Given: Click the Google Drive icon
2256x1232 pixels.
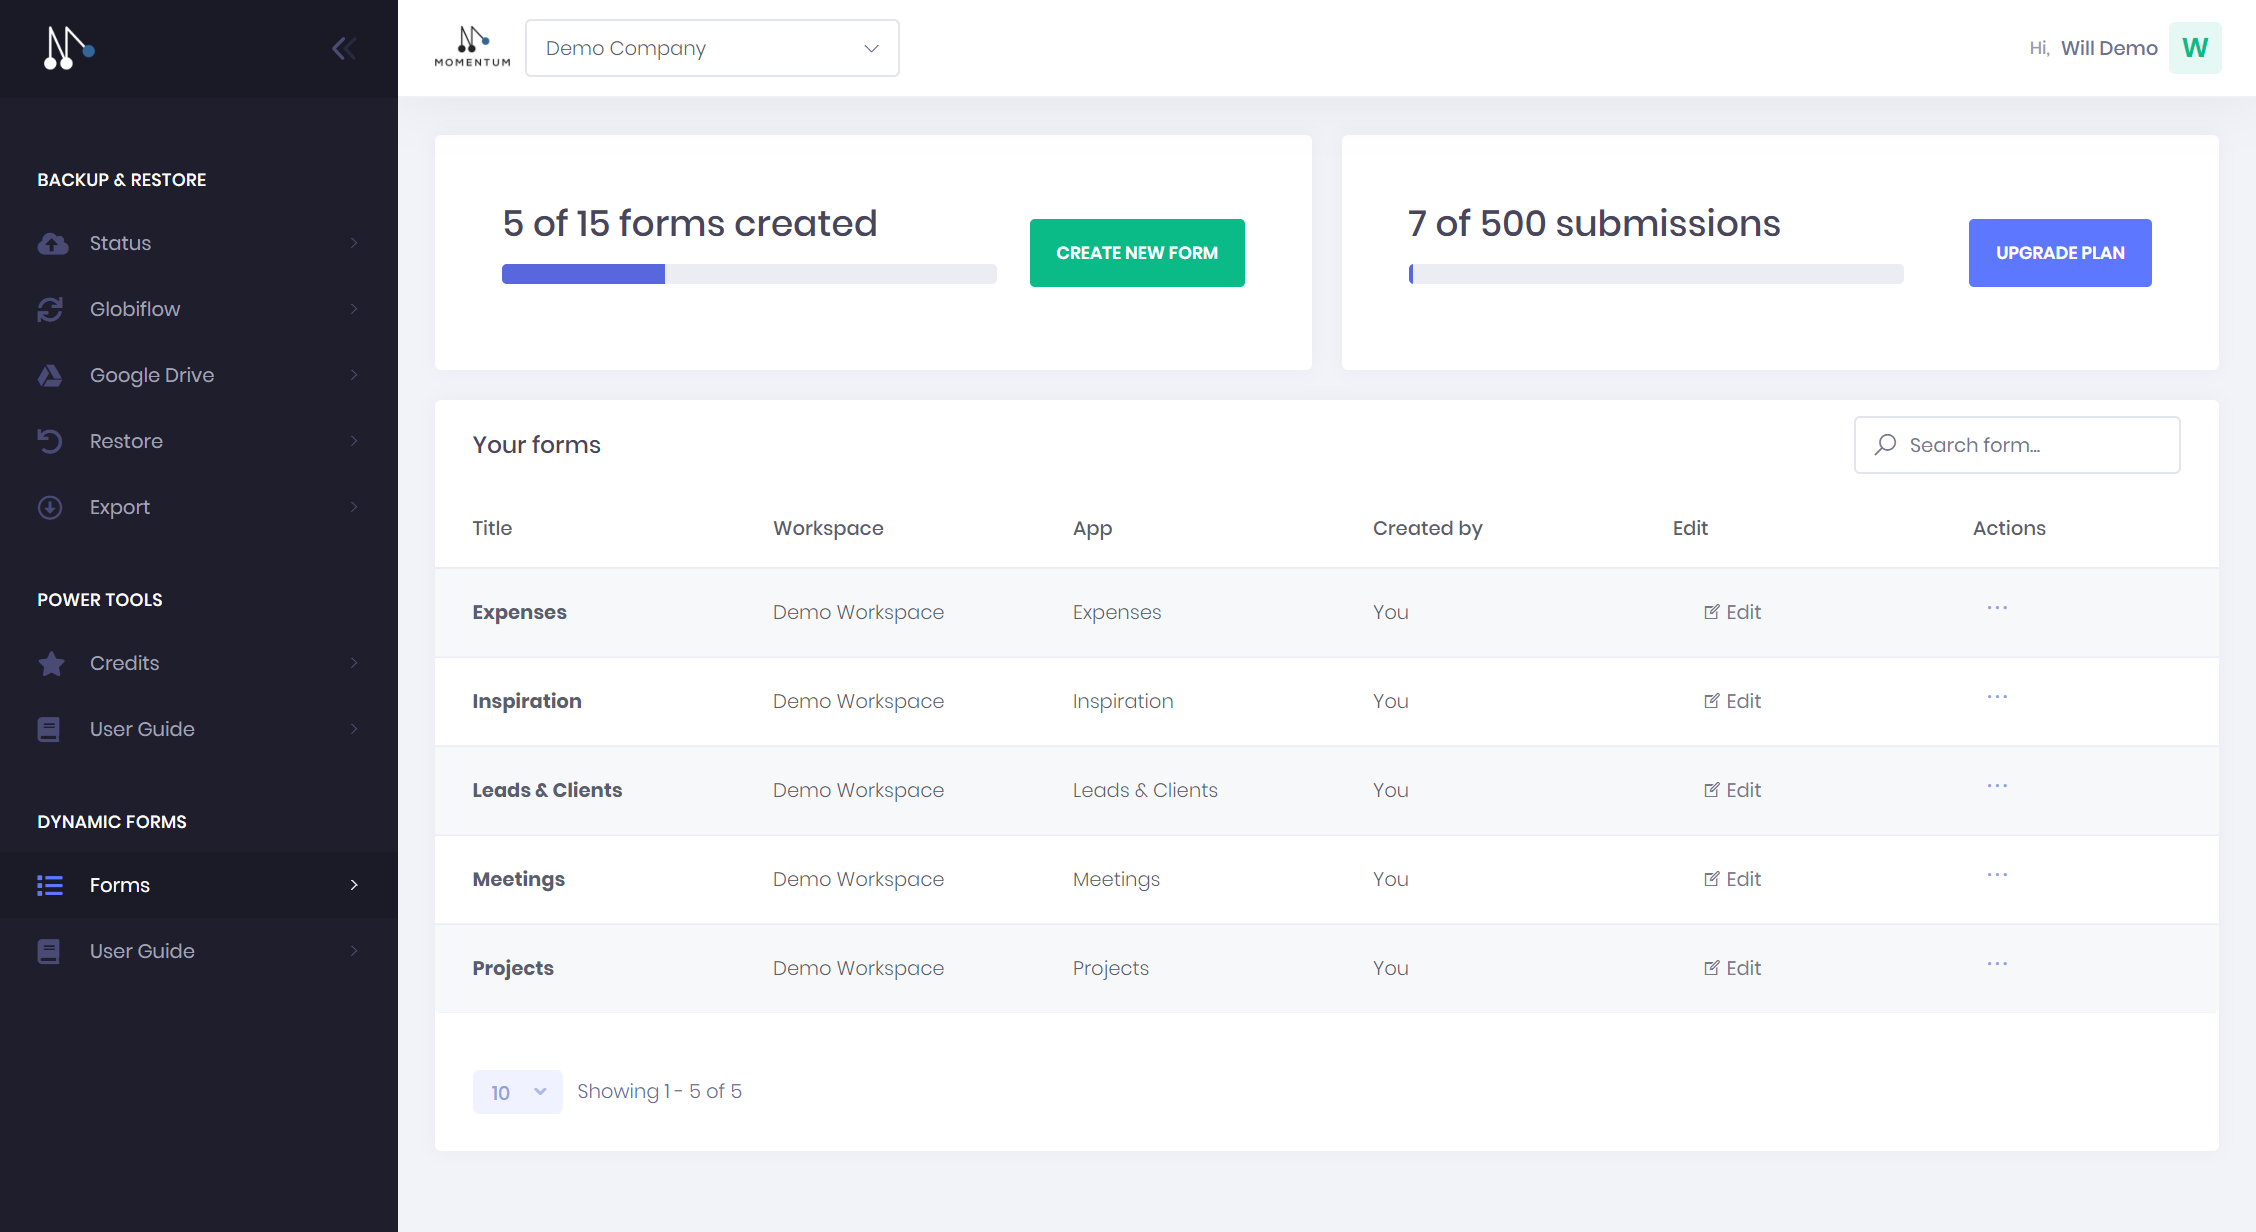Looking at the screenshot, I should click(x=50, y=375).
